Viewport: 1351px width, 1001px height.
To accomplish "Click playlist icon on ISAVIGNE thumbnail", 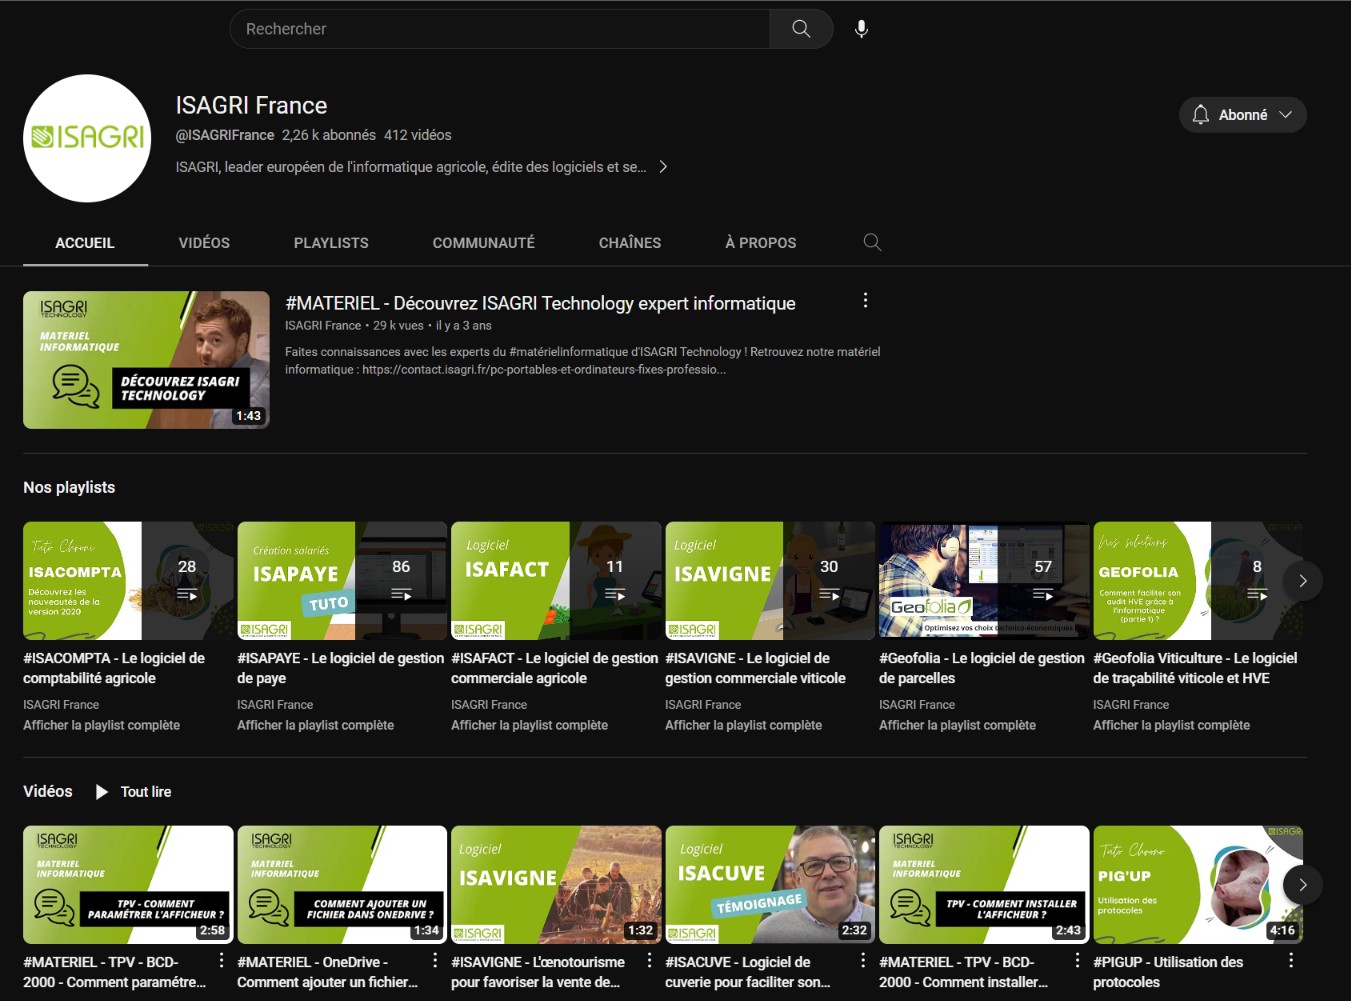I will (x=829, y=595).
